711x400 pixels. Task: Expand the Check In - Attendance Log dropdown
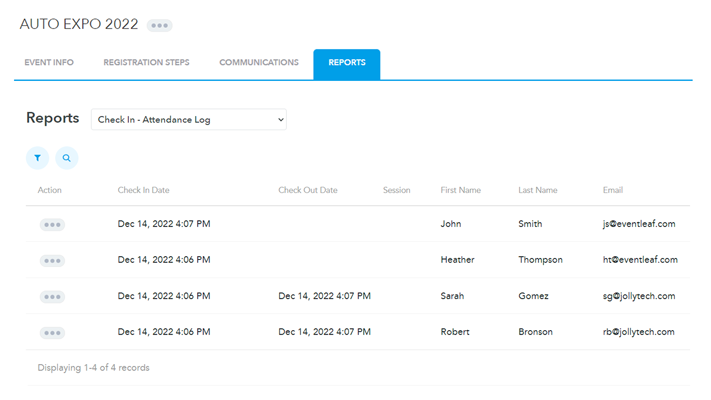coord(188,120)
